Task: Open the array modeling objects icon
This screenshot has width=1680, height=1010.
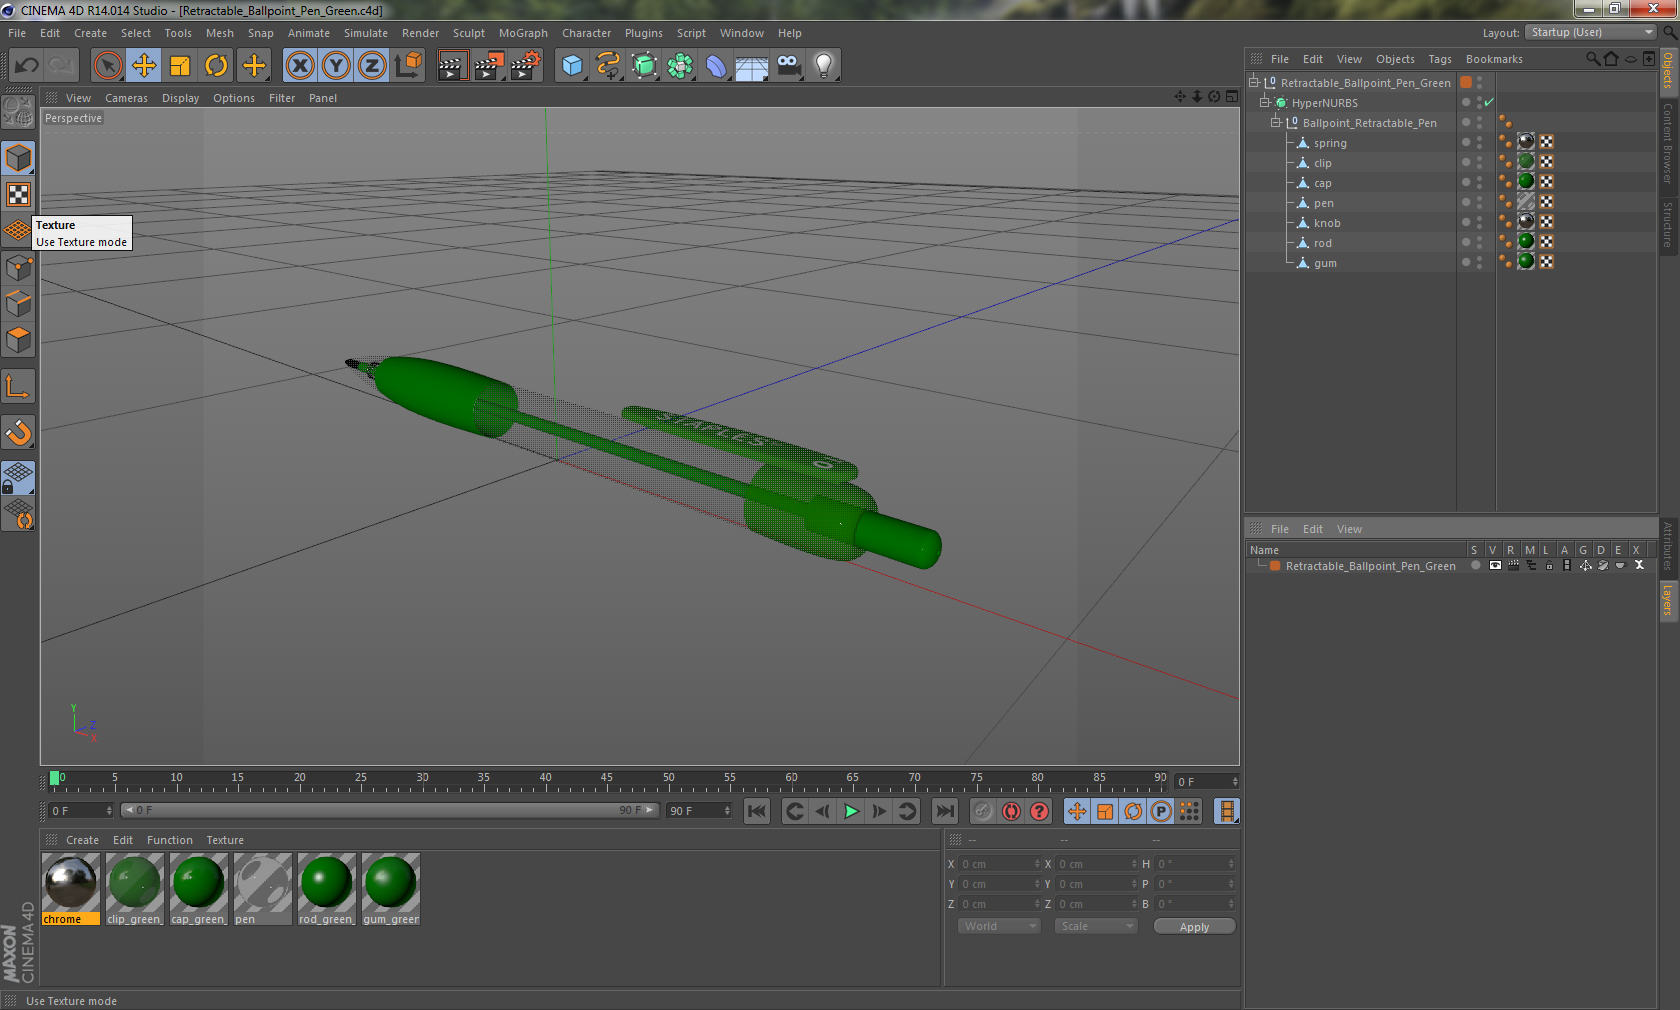Action: (x=681, y=66)
